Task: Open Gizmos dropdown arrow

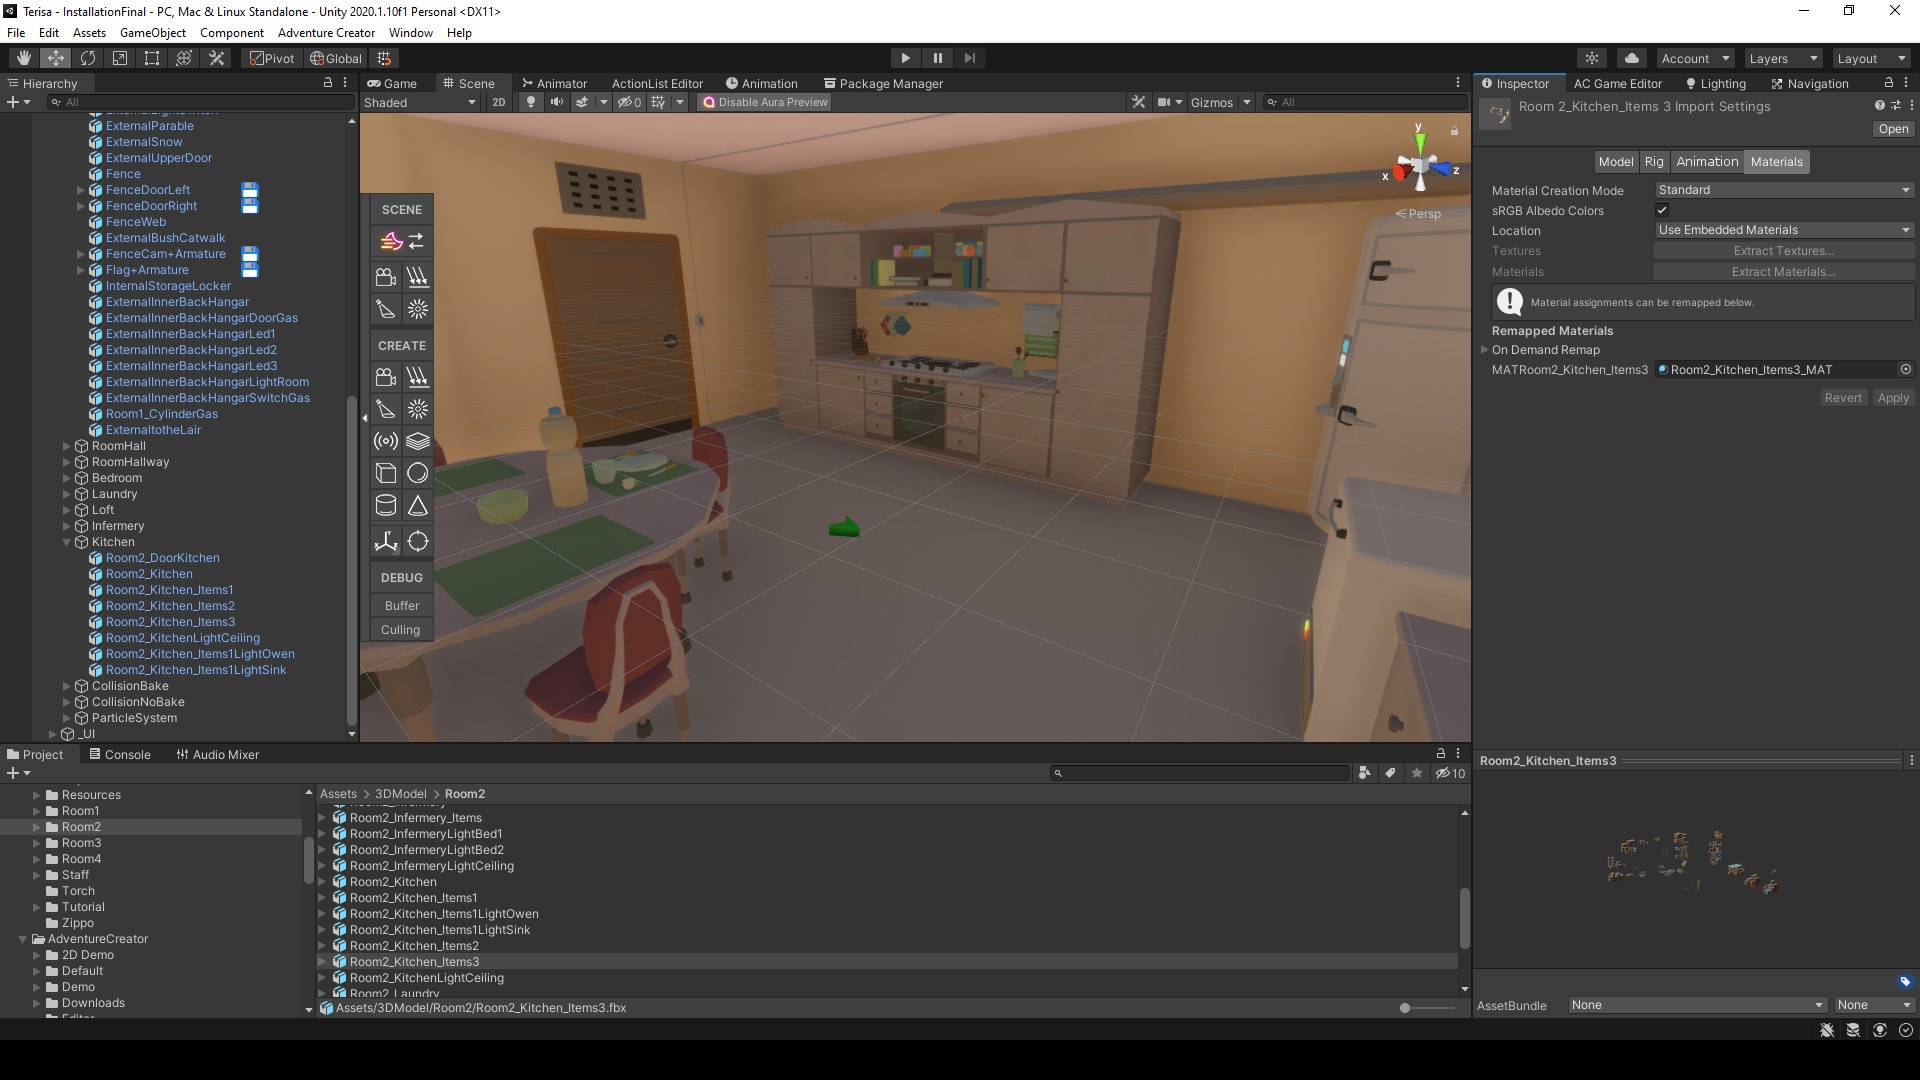Action: 1247,102
